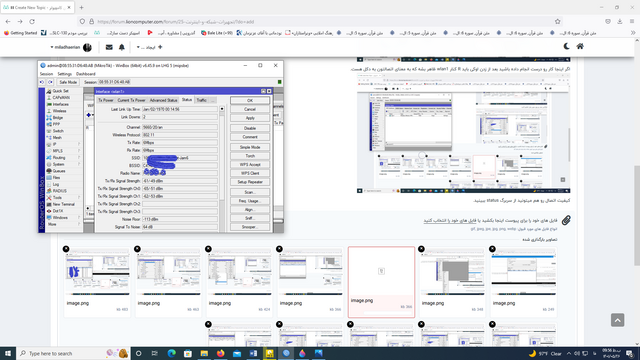
Task: Open Dashboard menu in WinBox
Action: coord(86,74)
